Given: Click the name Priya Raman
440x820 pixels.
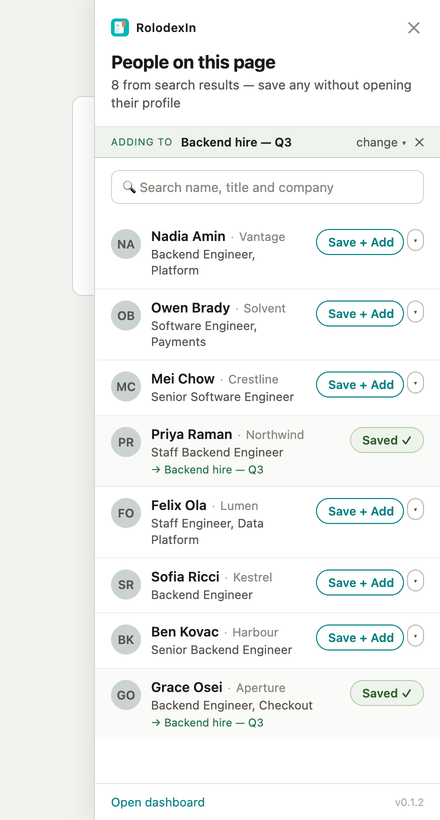Looking at the screenshot, I should click(x=191, y=434).
